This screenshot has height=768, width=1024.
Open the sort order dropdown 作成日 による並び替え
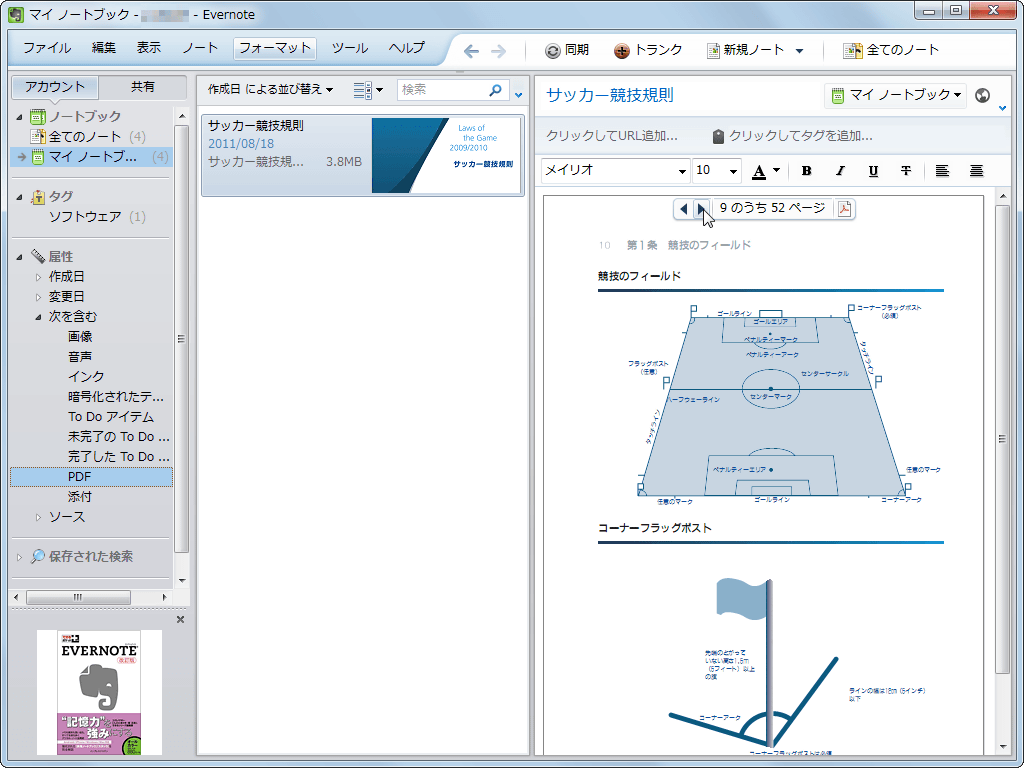pyautogui.click(x=270, y=89)
